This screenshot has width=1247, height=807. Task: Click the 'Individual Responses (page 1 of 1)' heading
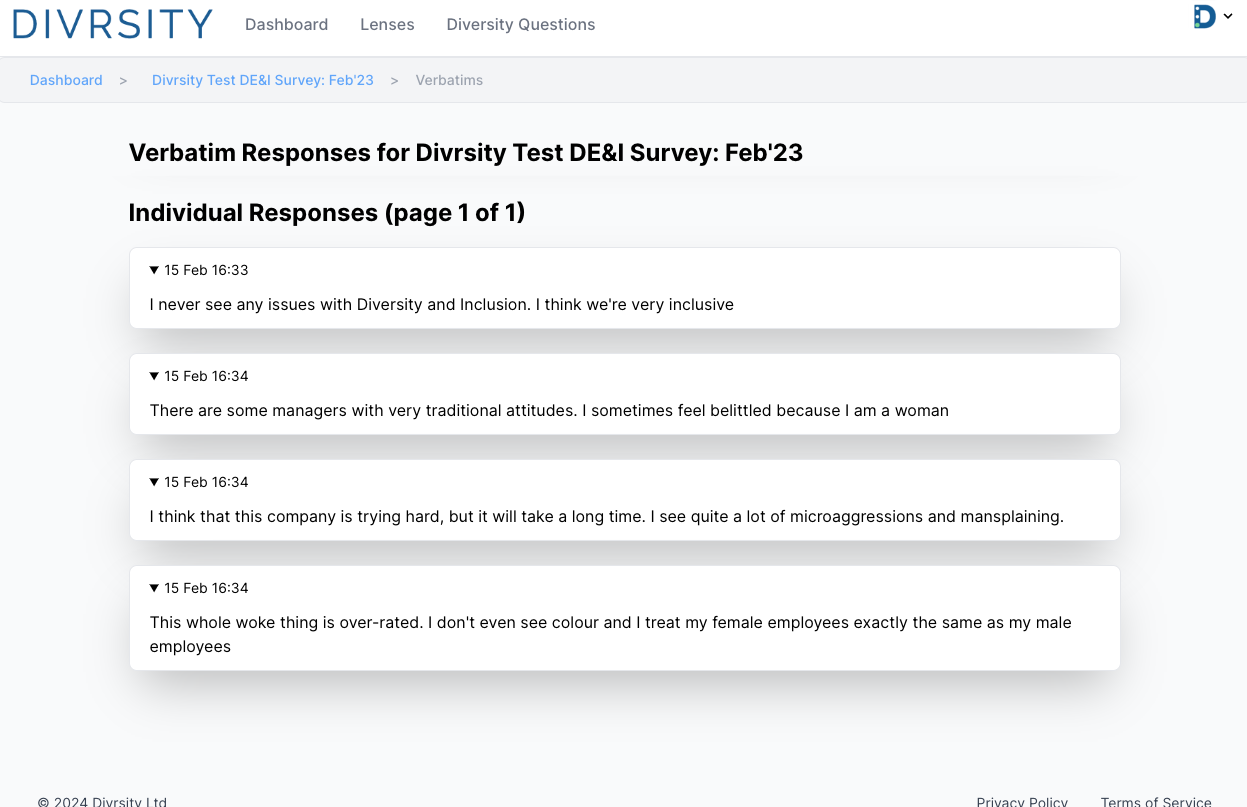tap(327, 213)
